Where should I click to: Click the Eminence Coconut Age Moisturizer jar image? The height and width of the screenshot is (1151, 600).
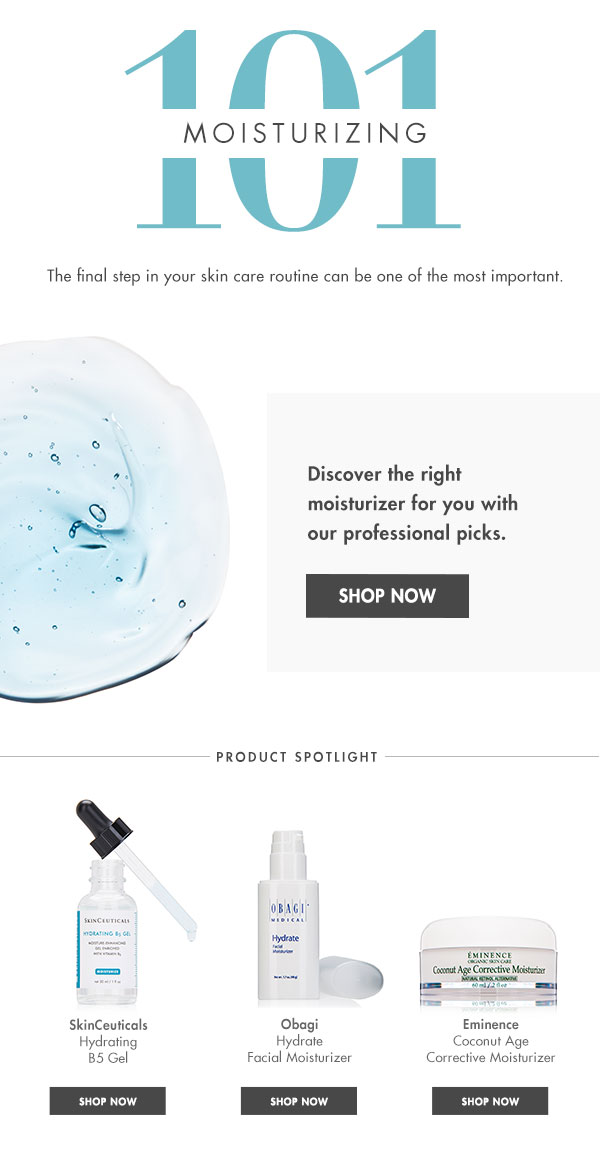488,962
